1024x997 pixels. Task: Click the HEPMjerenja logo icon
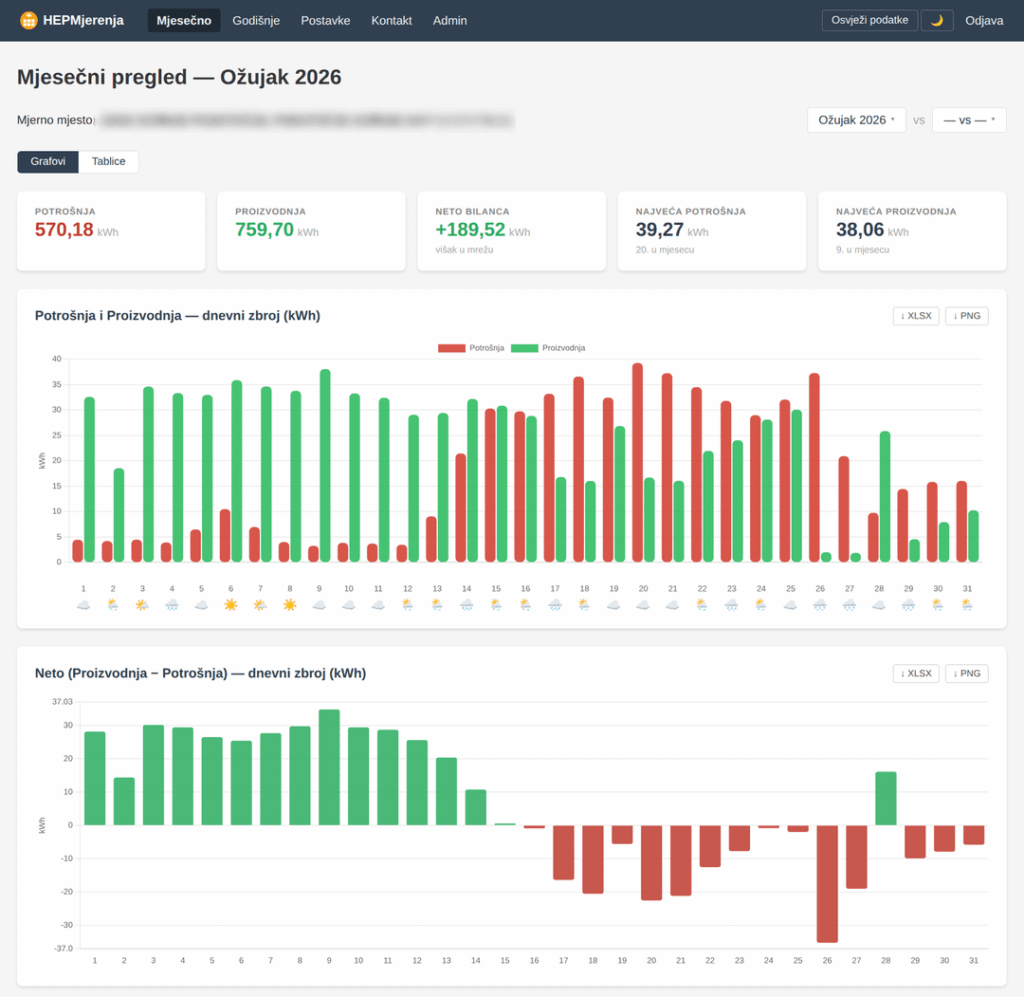(27, 19)
